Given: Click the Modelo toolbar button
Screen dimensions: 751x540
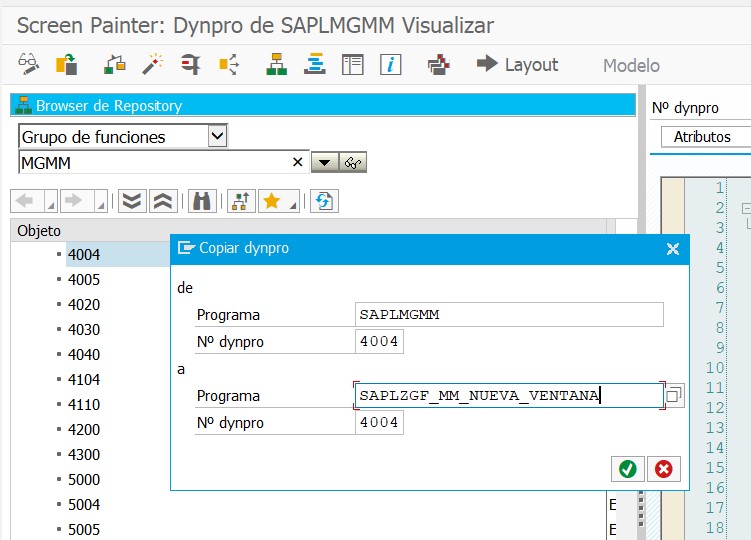Looking at the screenshot, I should 631,65.
